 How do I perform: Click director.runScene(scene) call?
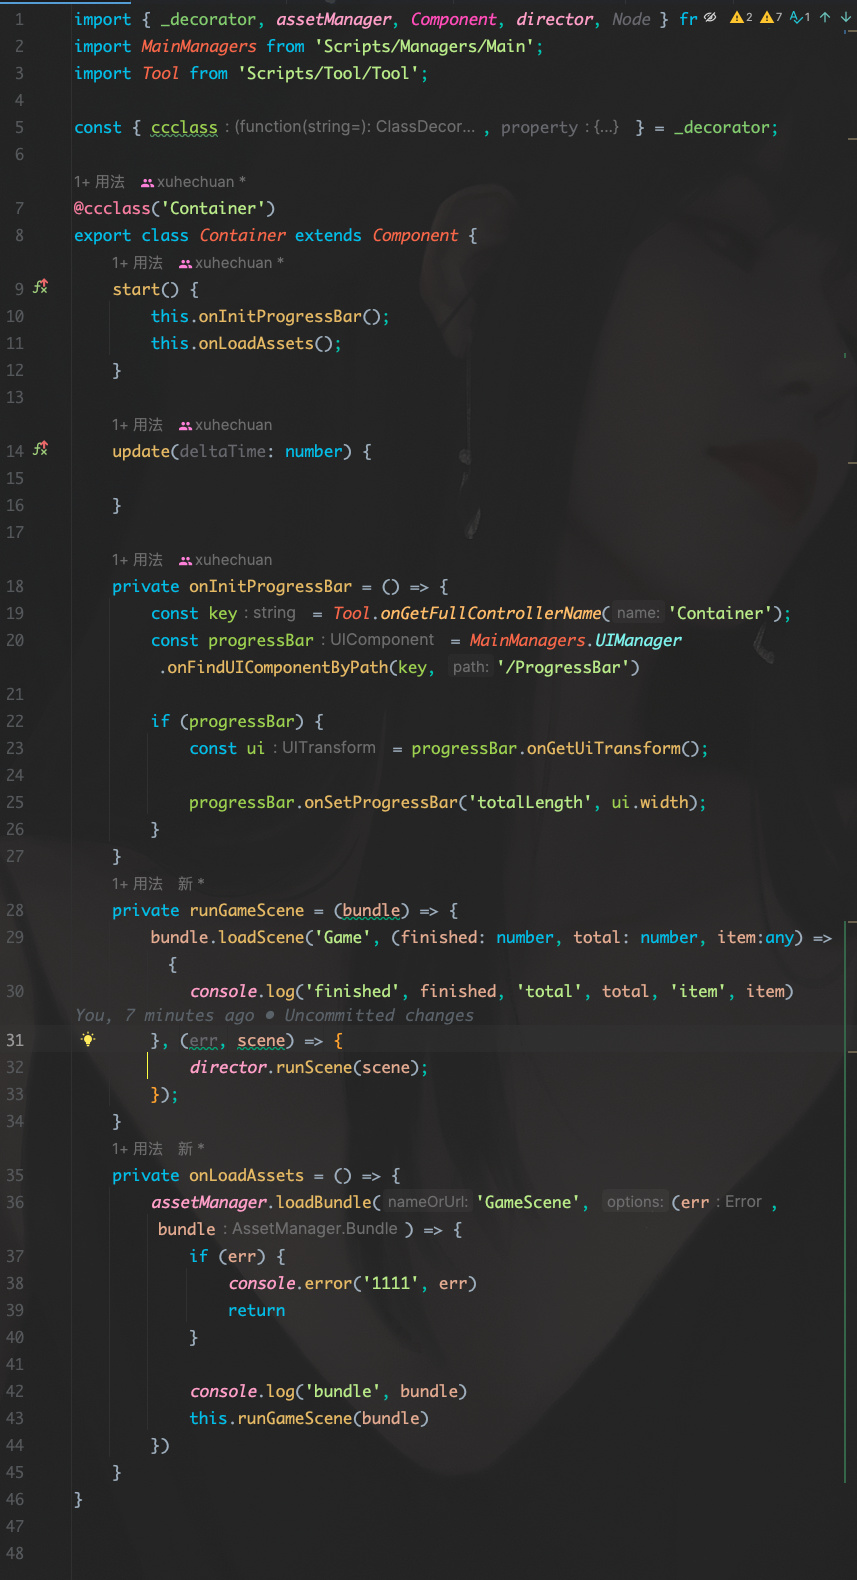309,1067
